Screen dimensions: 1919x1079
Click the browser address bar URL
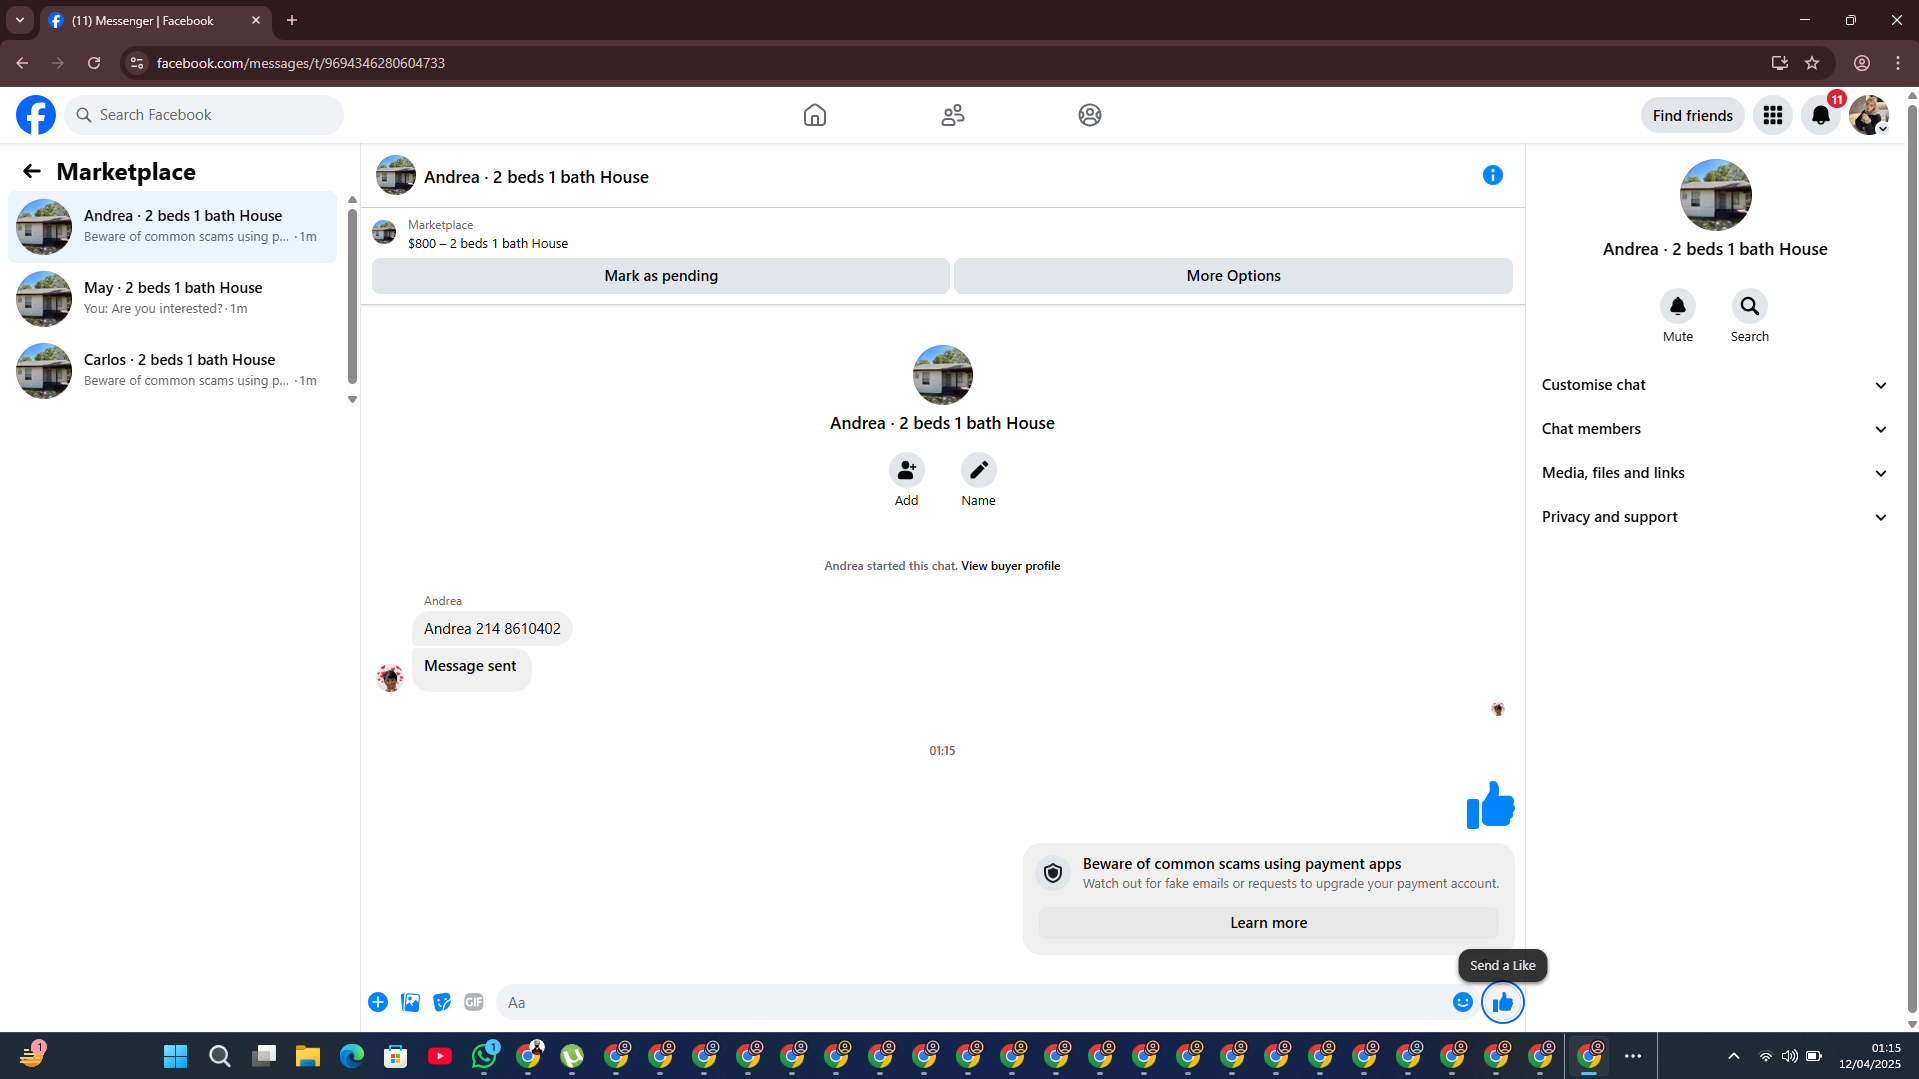301,63
